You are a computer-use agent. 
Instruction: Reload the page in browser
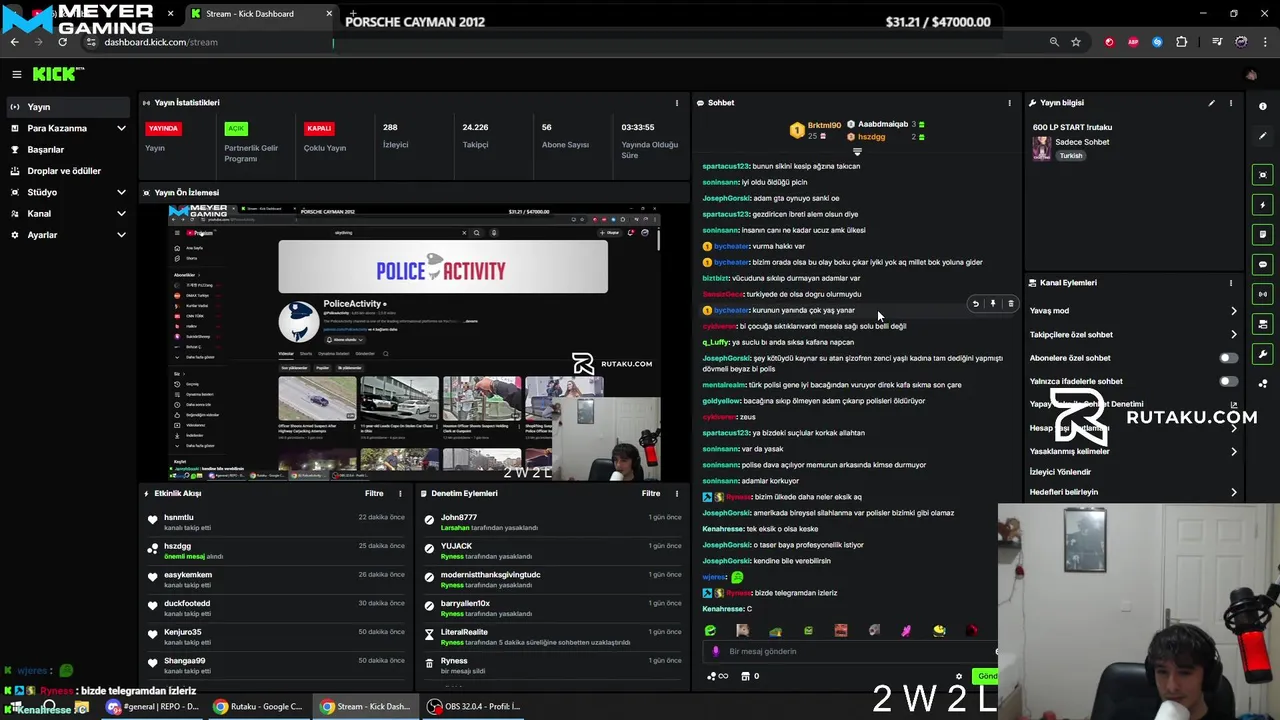pyautogui.click(x=62, y=42)
